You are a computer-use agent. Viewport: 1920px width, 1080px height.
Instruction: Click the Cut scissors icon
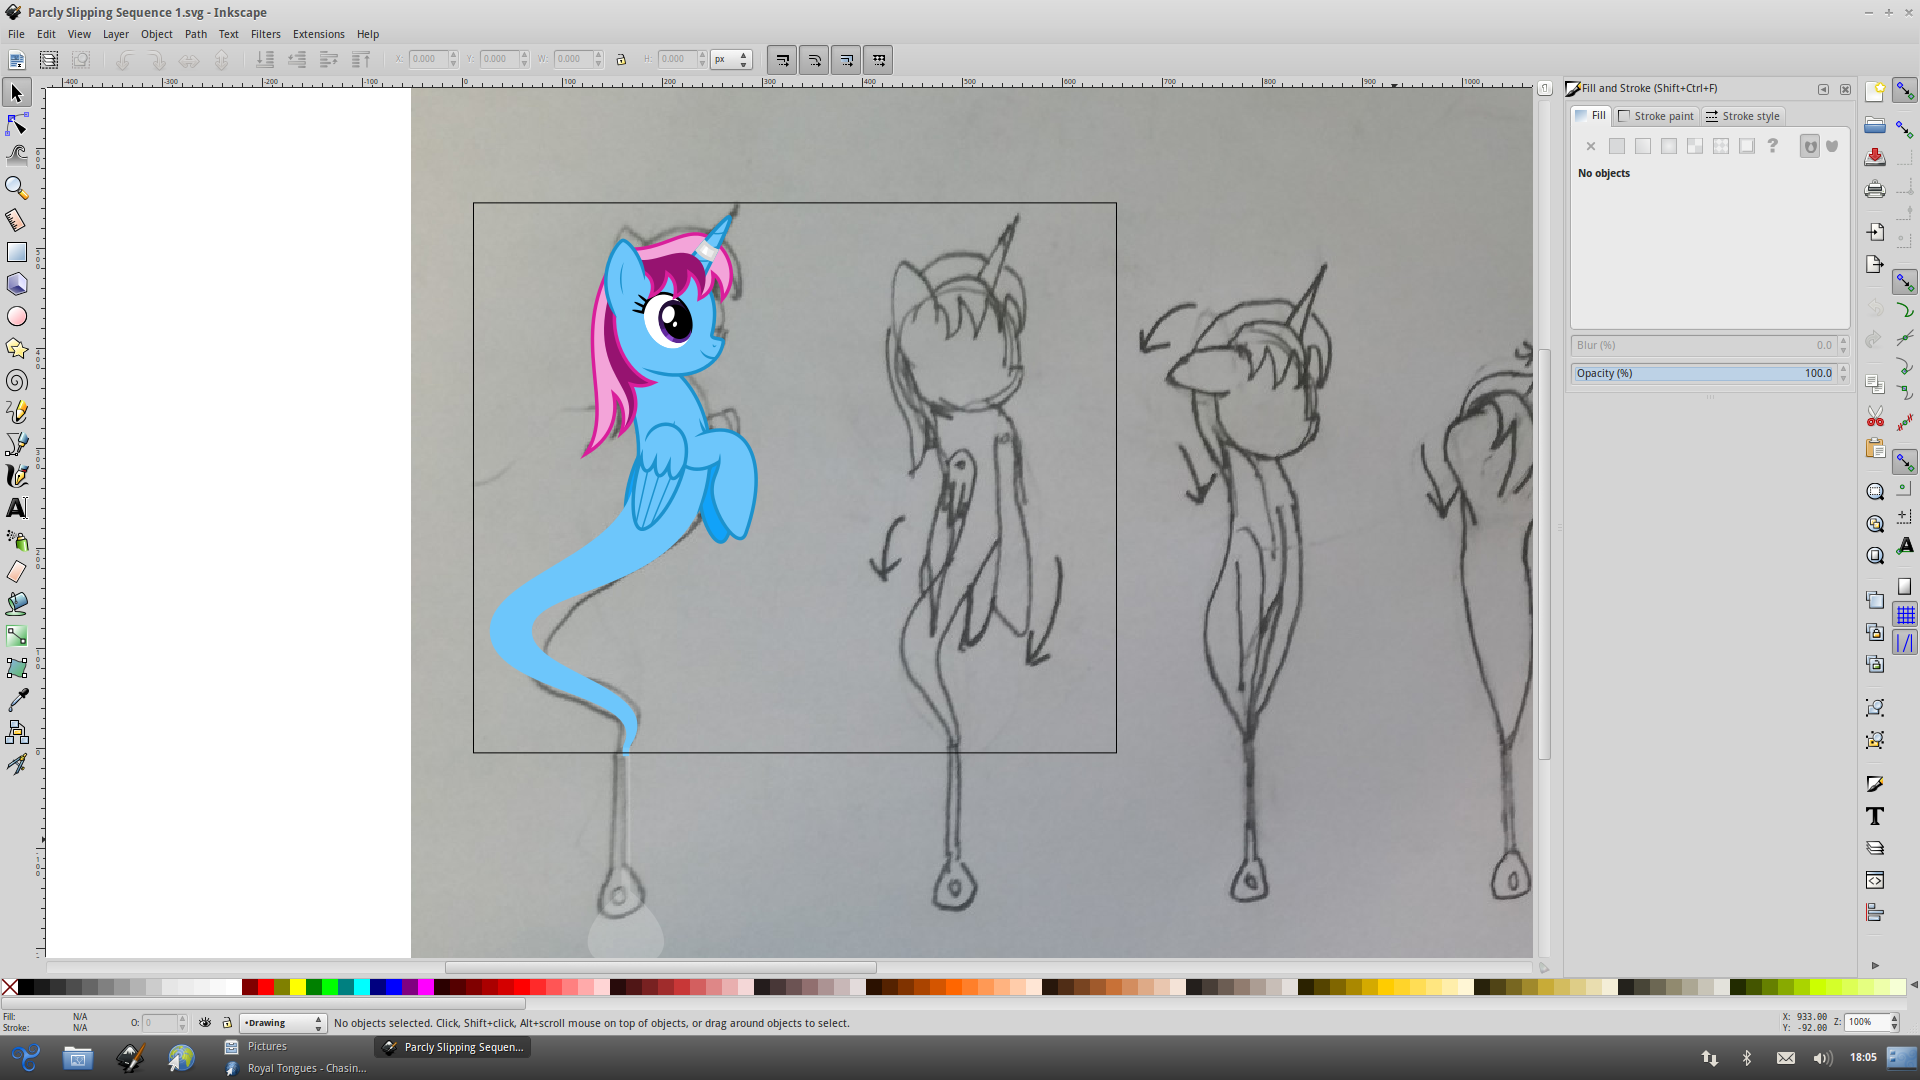click(x=1875, y=416)
